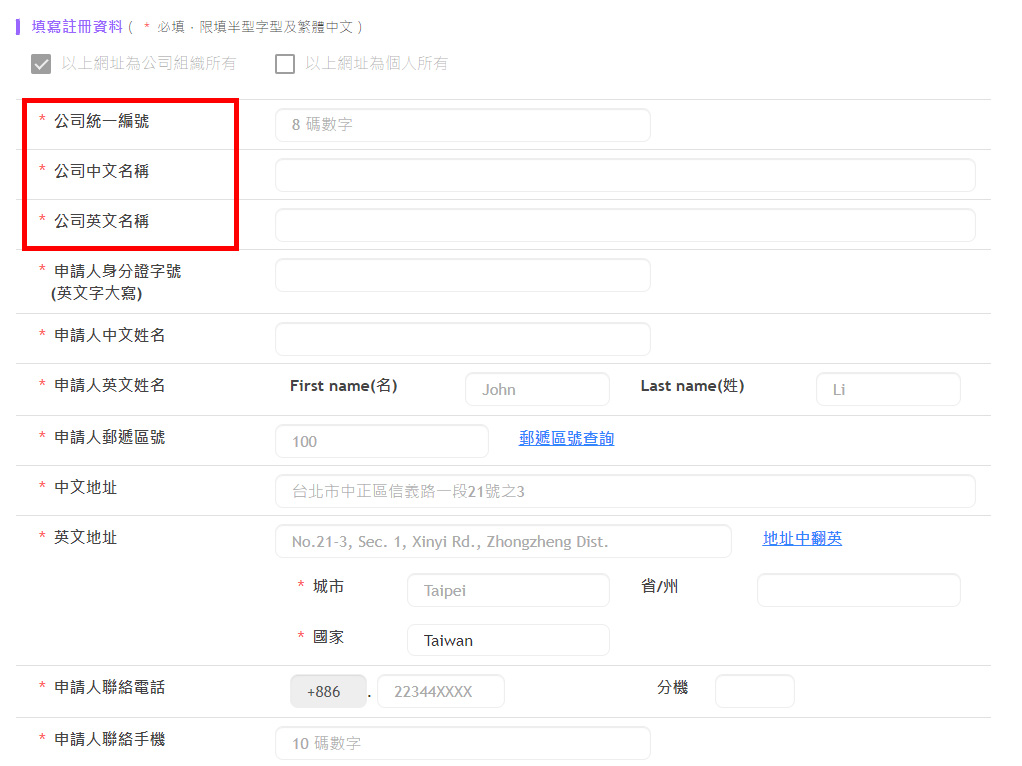Click the Last name field with Li placeholder
1022x766 pixels.
click(888, 389)
